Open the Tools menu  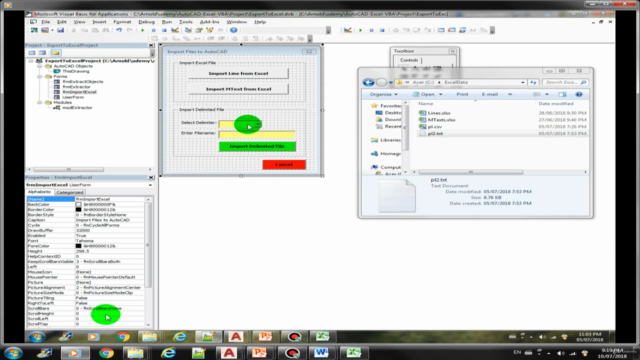(x=186, y=22)
